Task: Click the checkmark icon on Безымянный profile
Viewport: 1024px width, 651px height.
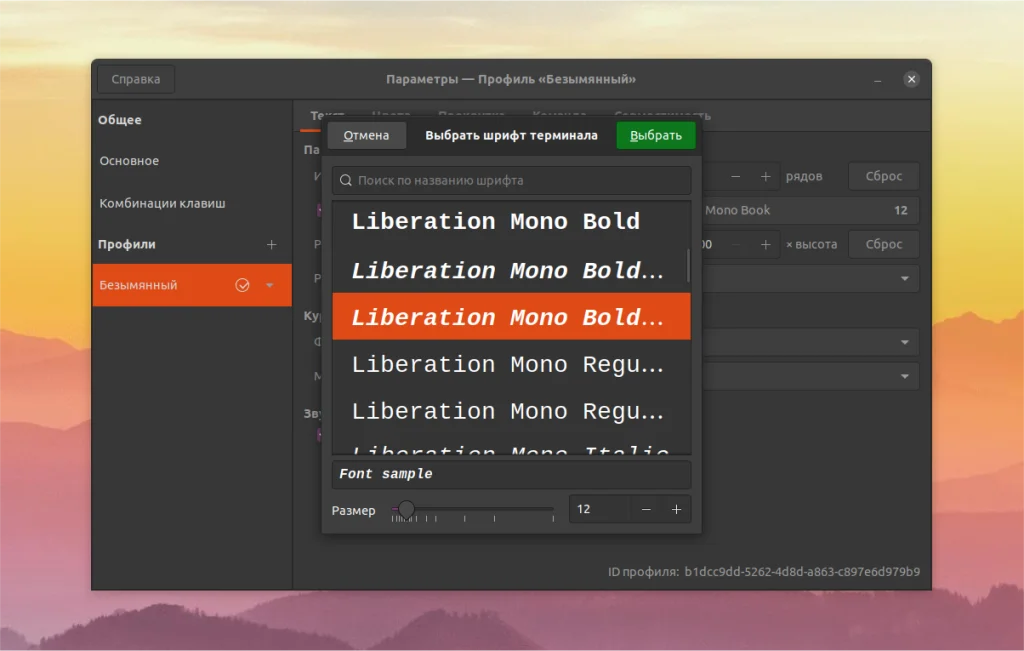Action: point(243,284)
